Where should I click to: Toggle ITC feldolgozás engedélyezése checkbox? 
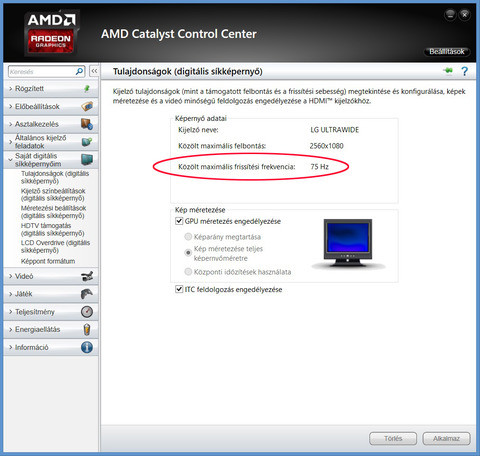coord(179,289)
